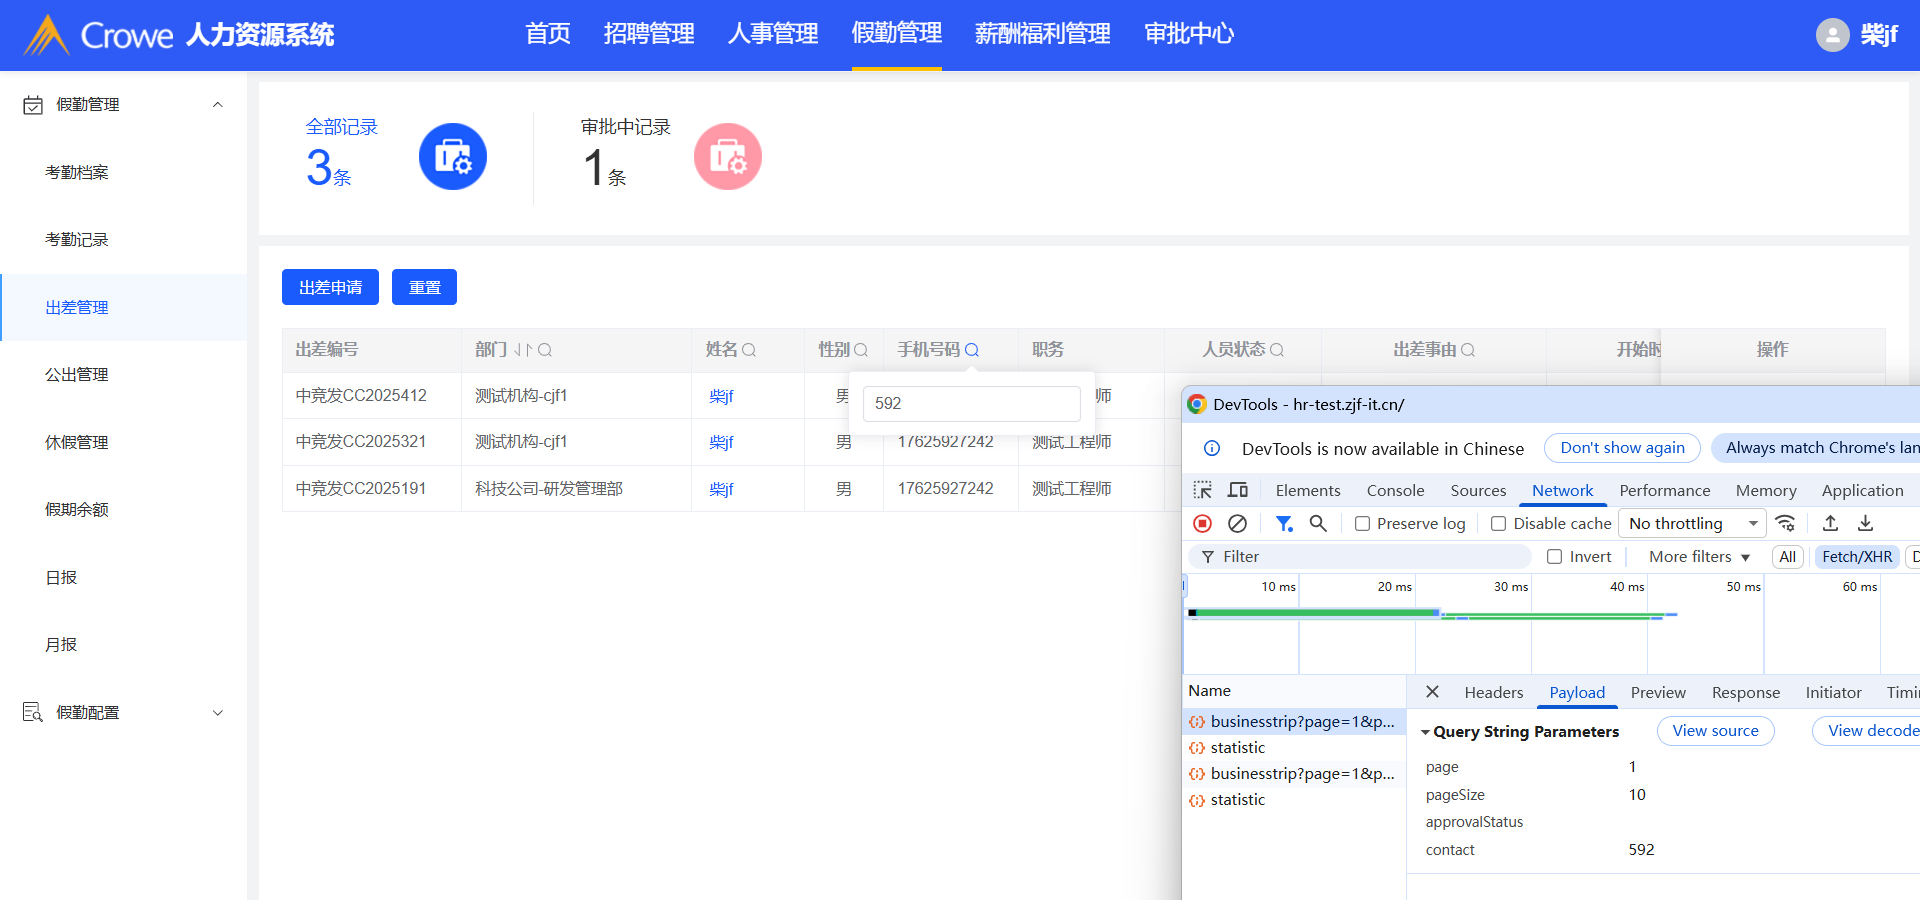
Task: Close the request details panel
Action: click(1432, 692)
